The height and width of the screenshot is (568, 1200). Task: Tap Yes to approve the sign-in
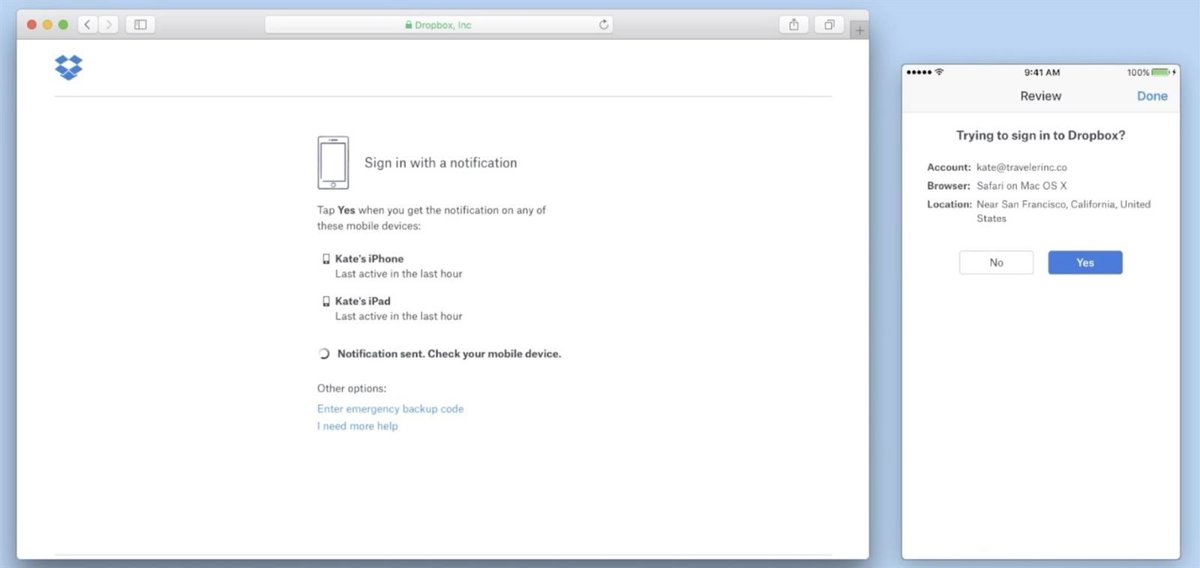pos(1085,263)
